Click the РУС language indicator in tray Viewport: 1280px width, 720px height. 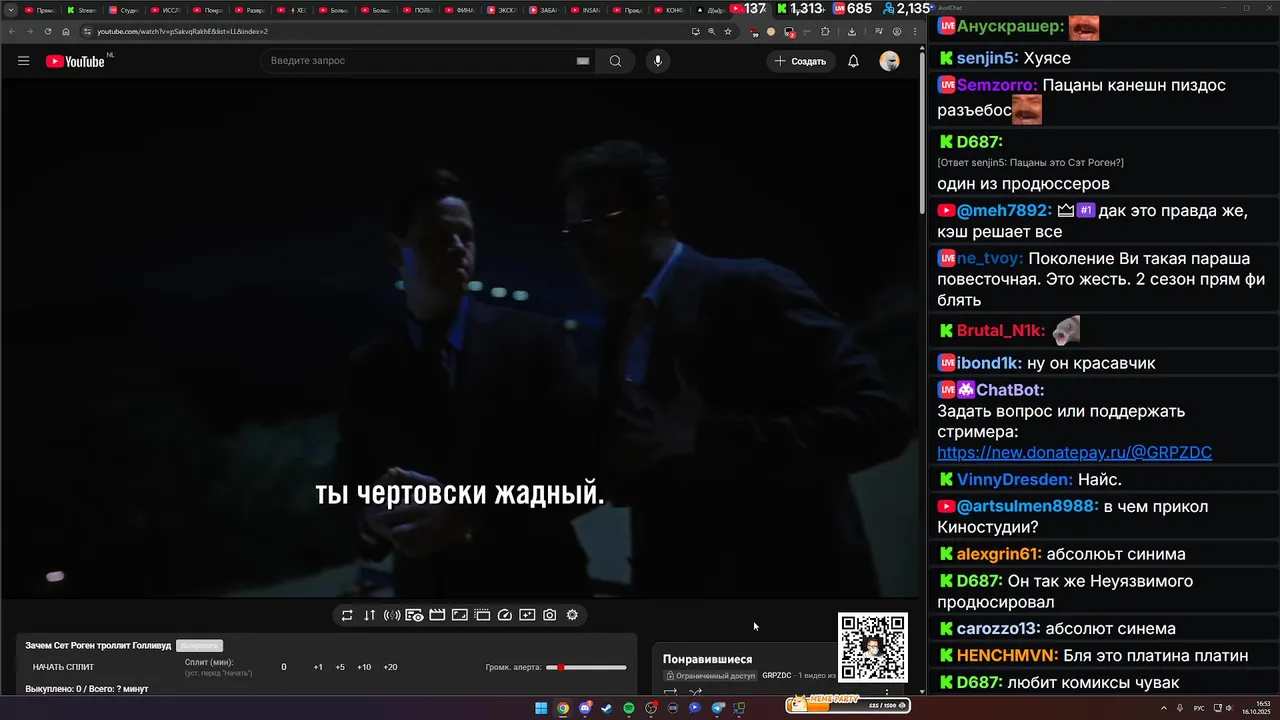pos(1199,708)
